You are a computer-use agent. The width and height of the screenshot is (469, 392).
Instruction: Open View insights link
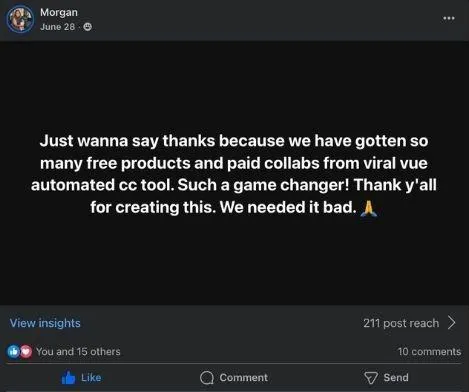45,323
